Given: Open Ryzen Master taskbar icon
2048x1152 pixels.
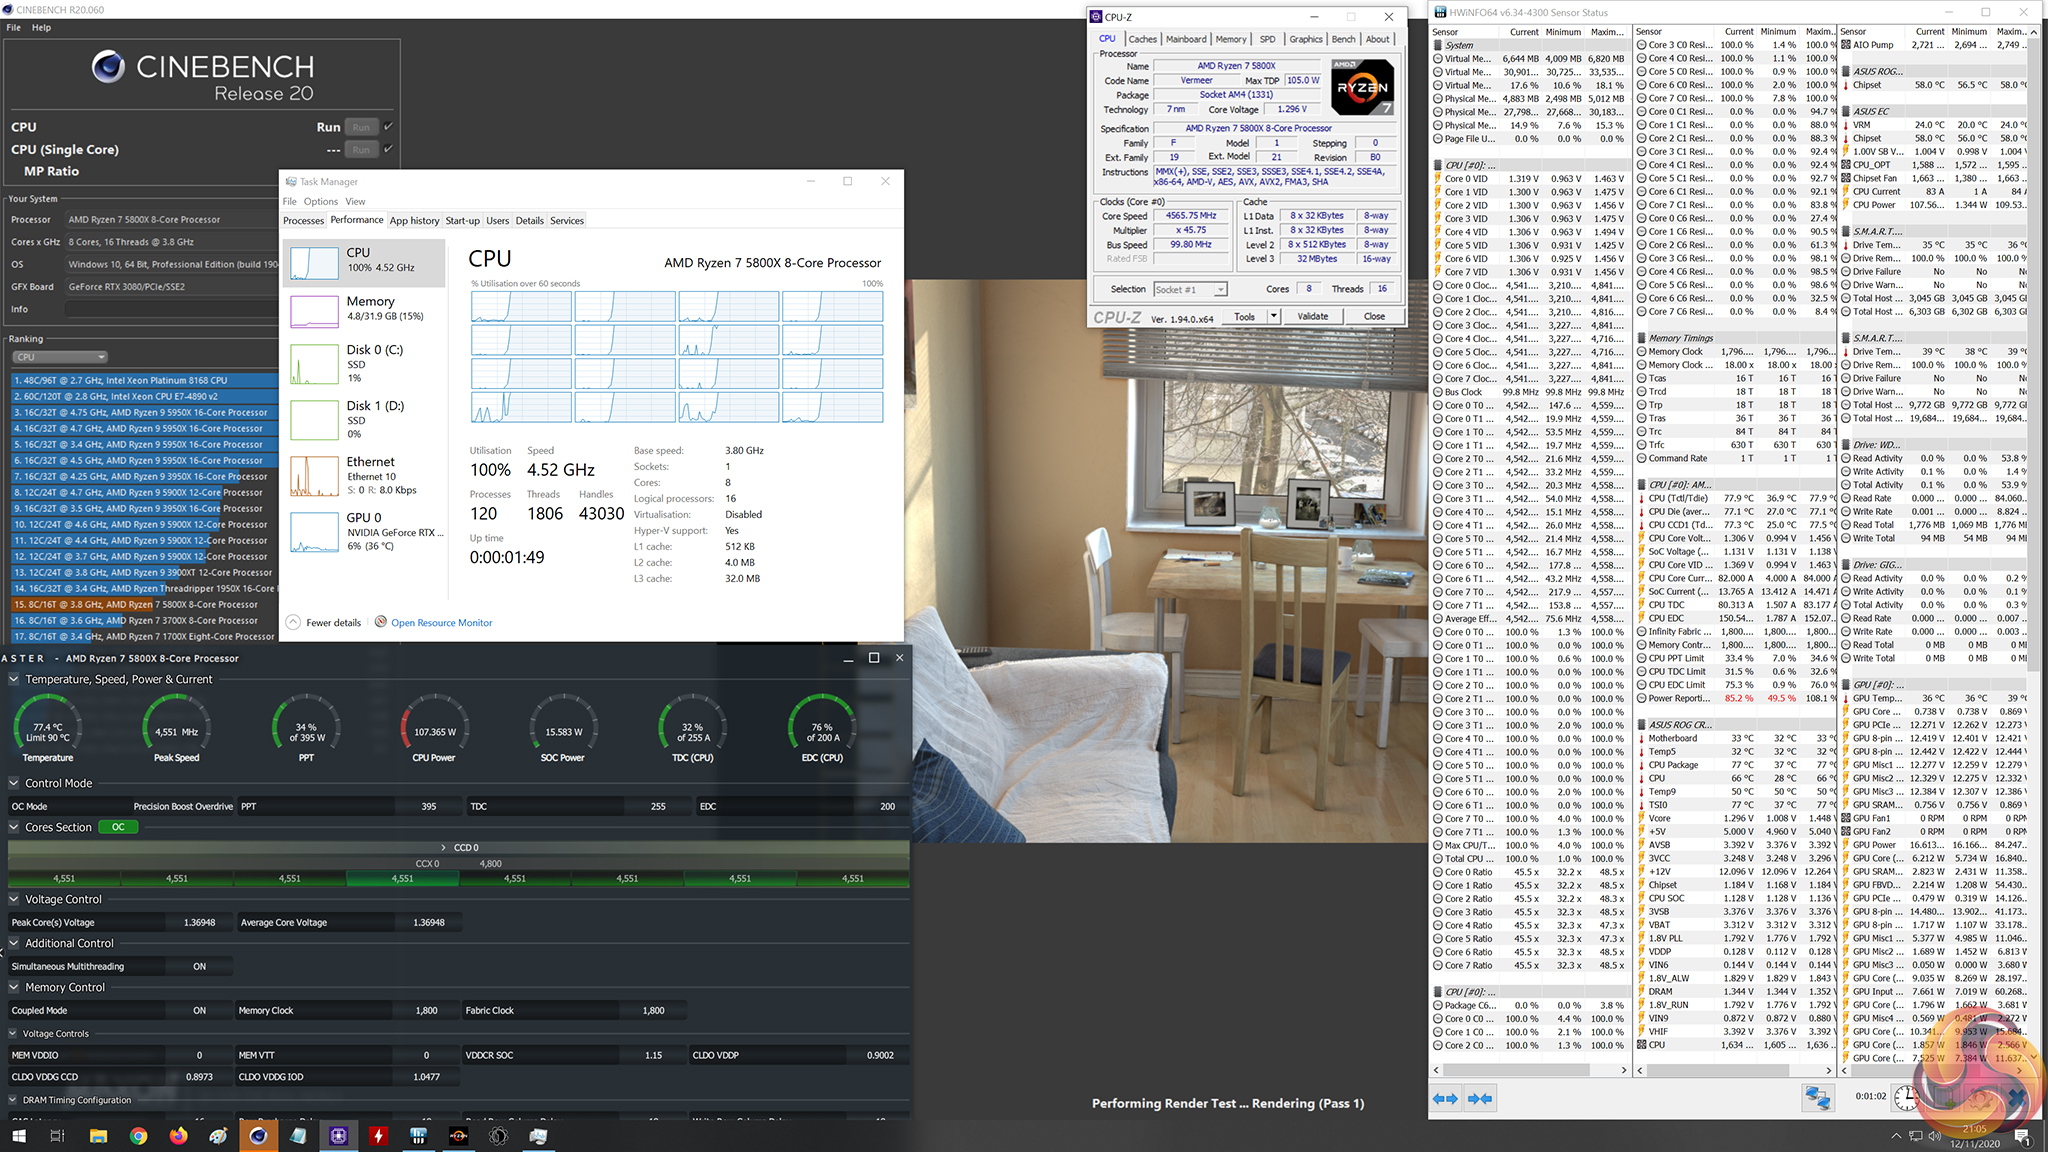Looking at the screenshot, I should pyautogui.click(x=458, y=1136).
